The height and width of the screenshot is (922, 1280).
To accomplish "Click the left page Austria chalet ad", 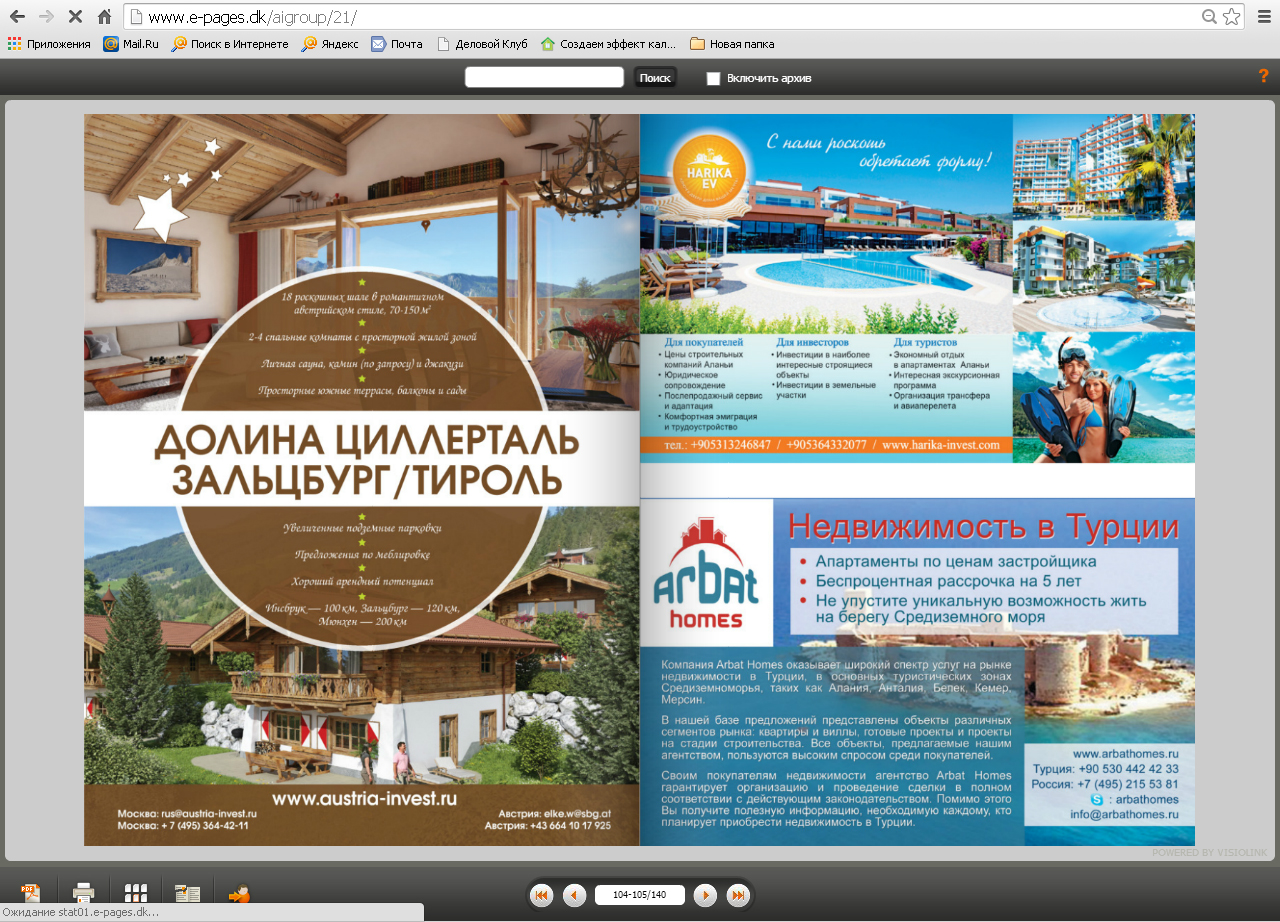I will (361, 480).
